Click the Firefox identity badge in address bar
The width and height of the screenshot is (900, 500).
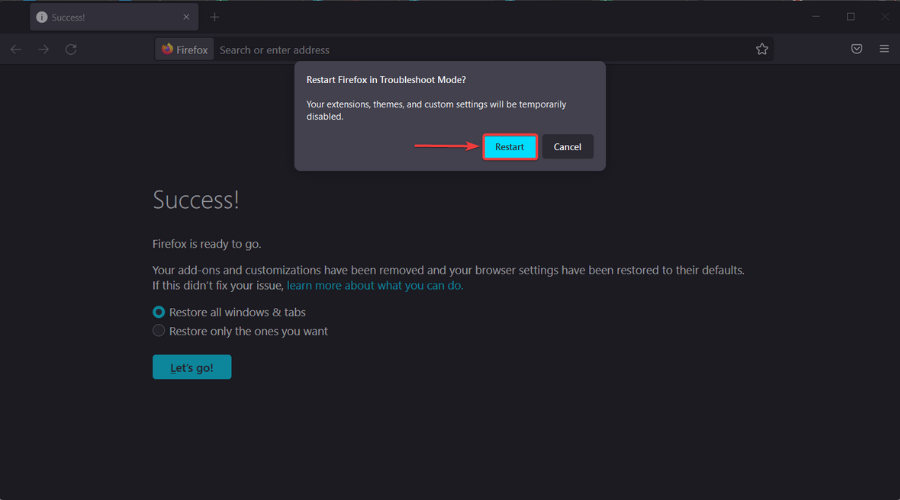pos(185,49)
